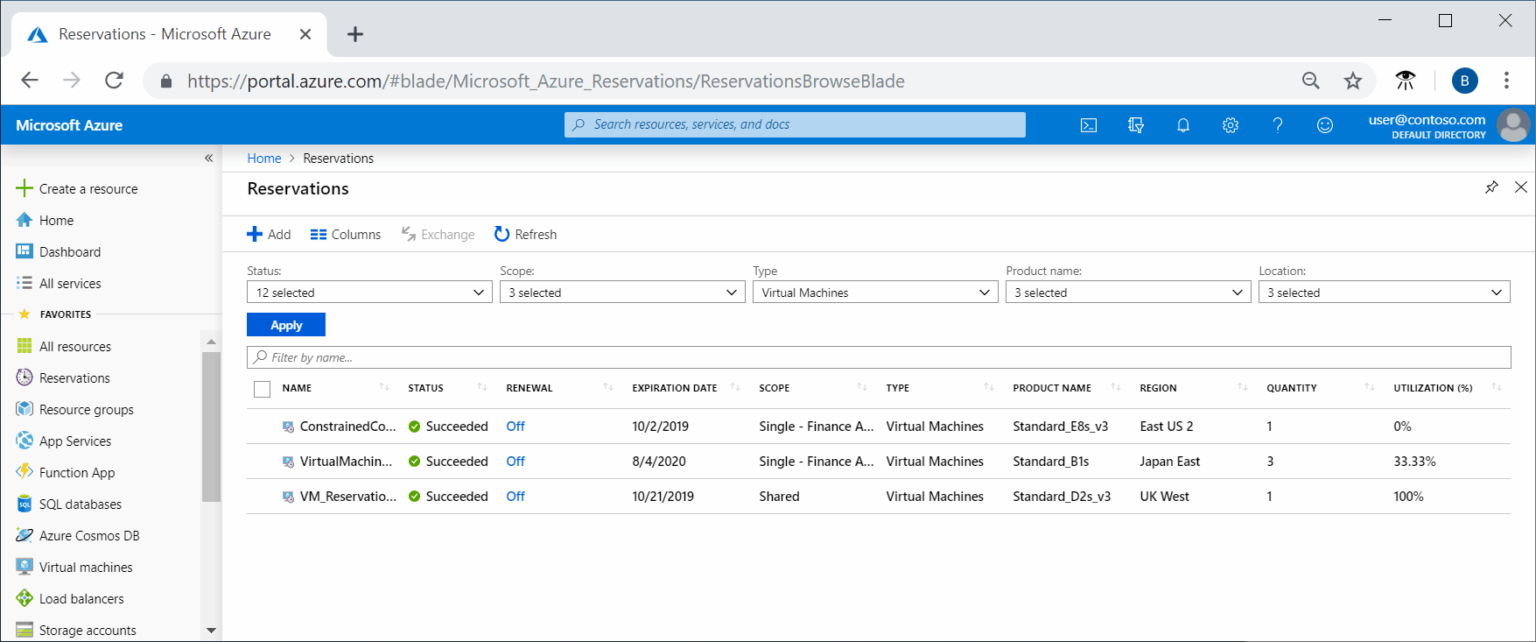The height and width of the screenshot is (642, 1536).
Task: Pin the Reservations blade
Action: [x=1491, y=187]
